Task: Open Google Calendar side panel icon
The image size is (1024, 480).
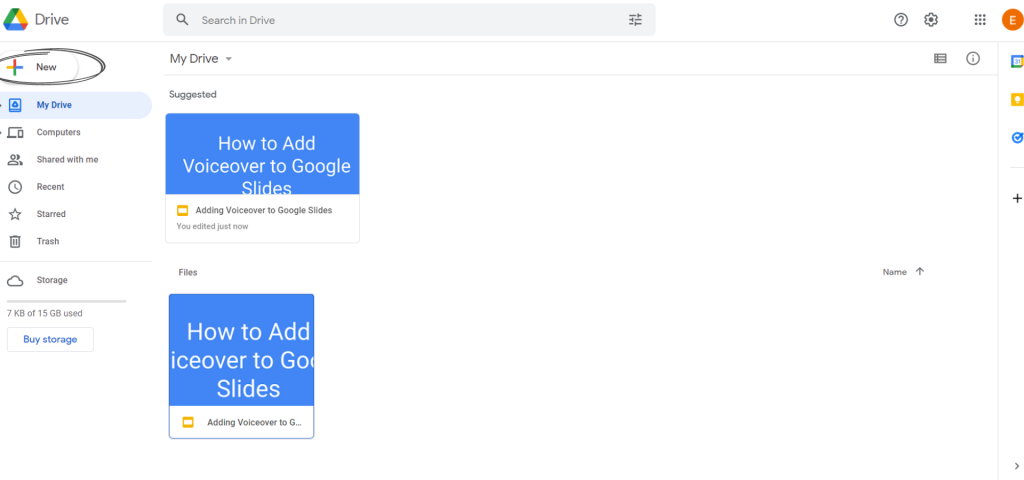Action: coord(1017,61)
